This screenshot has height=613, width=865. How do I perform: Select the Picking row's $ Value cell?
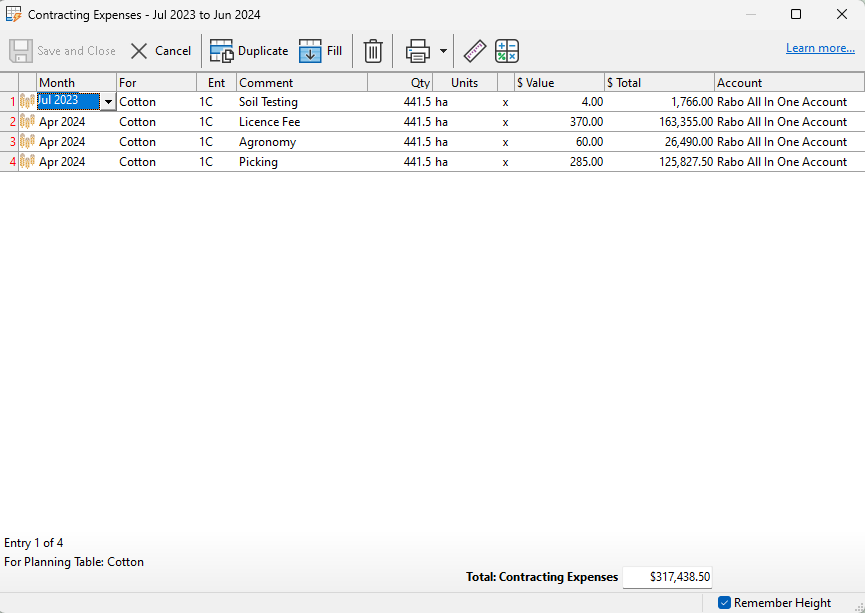(x=560, y=161)
